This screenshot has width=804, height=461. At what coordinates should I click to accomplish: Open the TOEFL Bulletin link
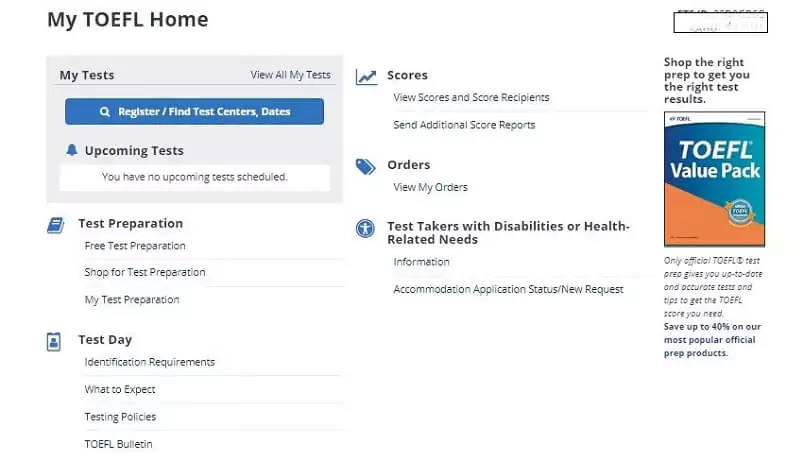pyautogui.click(x=119, y=444)
